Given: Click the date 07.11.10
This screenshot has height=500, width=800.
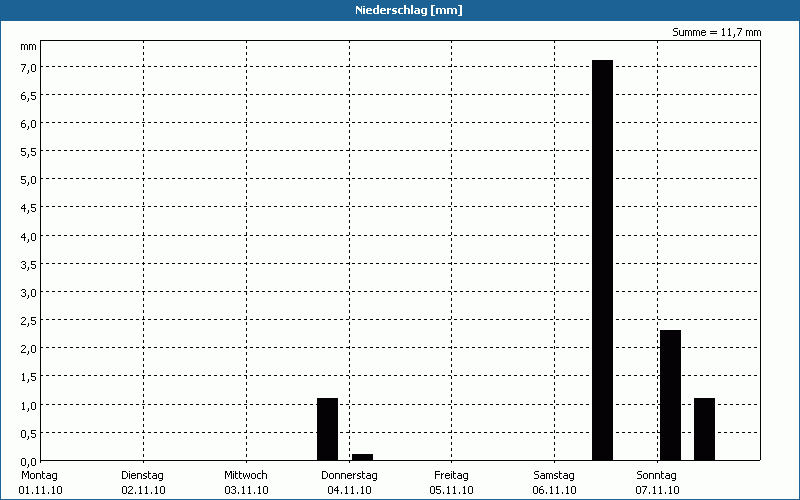Looking at the screenshot, I should (x=658, y=490).
